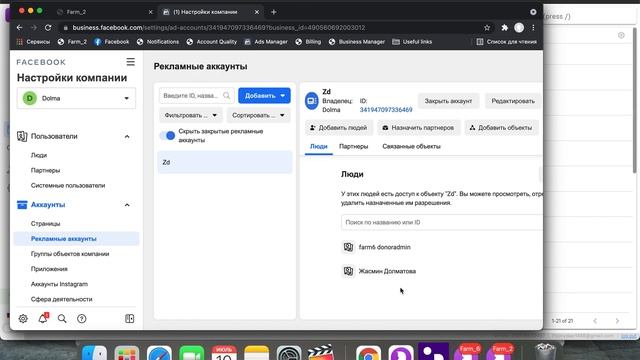Open the Business Manager bookmark
Image resolution: width=640 pixels, height=360 pixels.
pos(357,42)
